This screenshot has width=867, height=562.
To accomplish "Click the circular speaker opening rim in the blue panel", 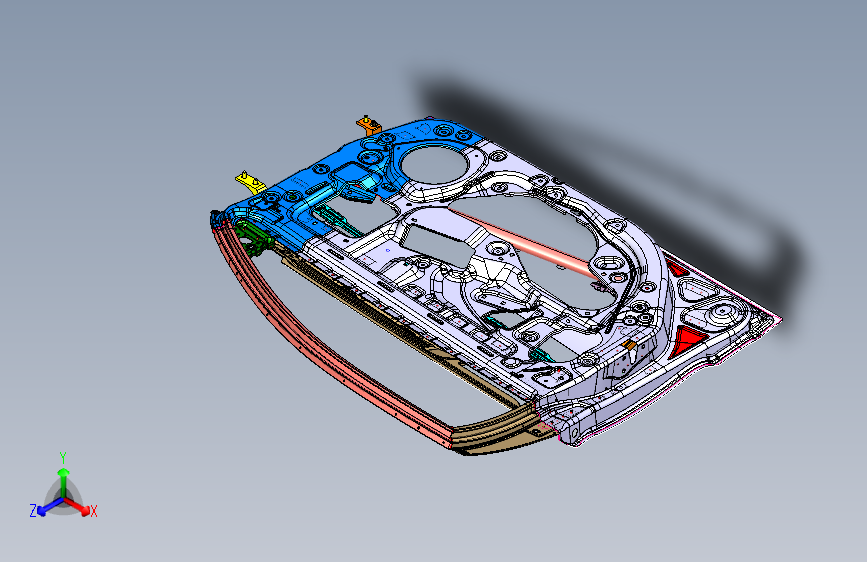I will pyautogui.click(x=434, y=163).
